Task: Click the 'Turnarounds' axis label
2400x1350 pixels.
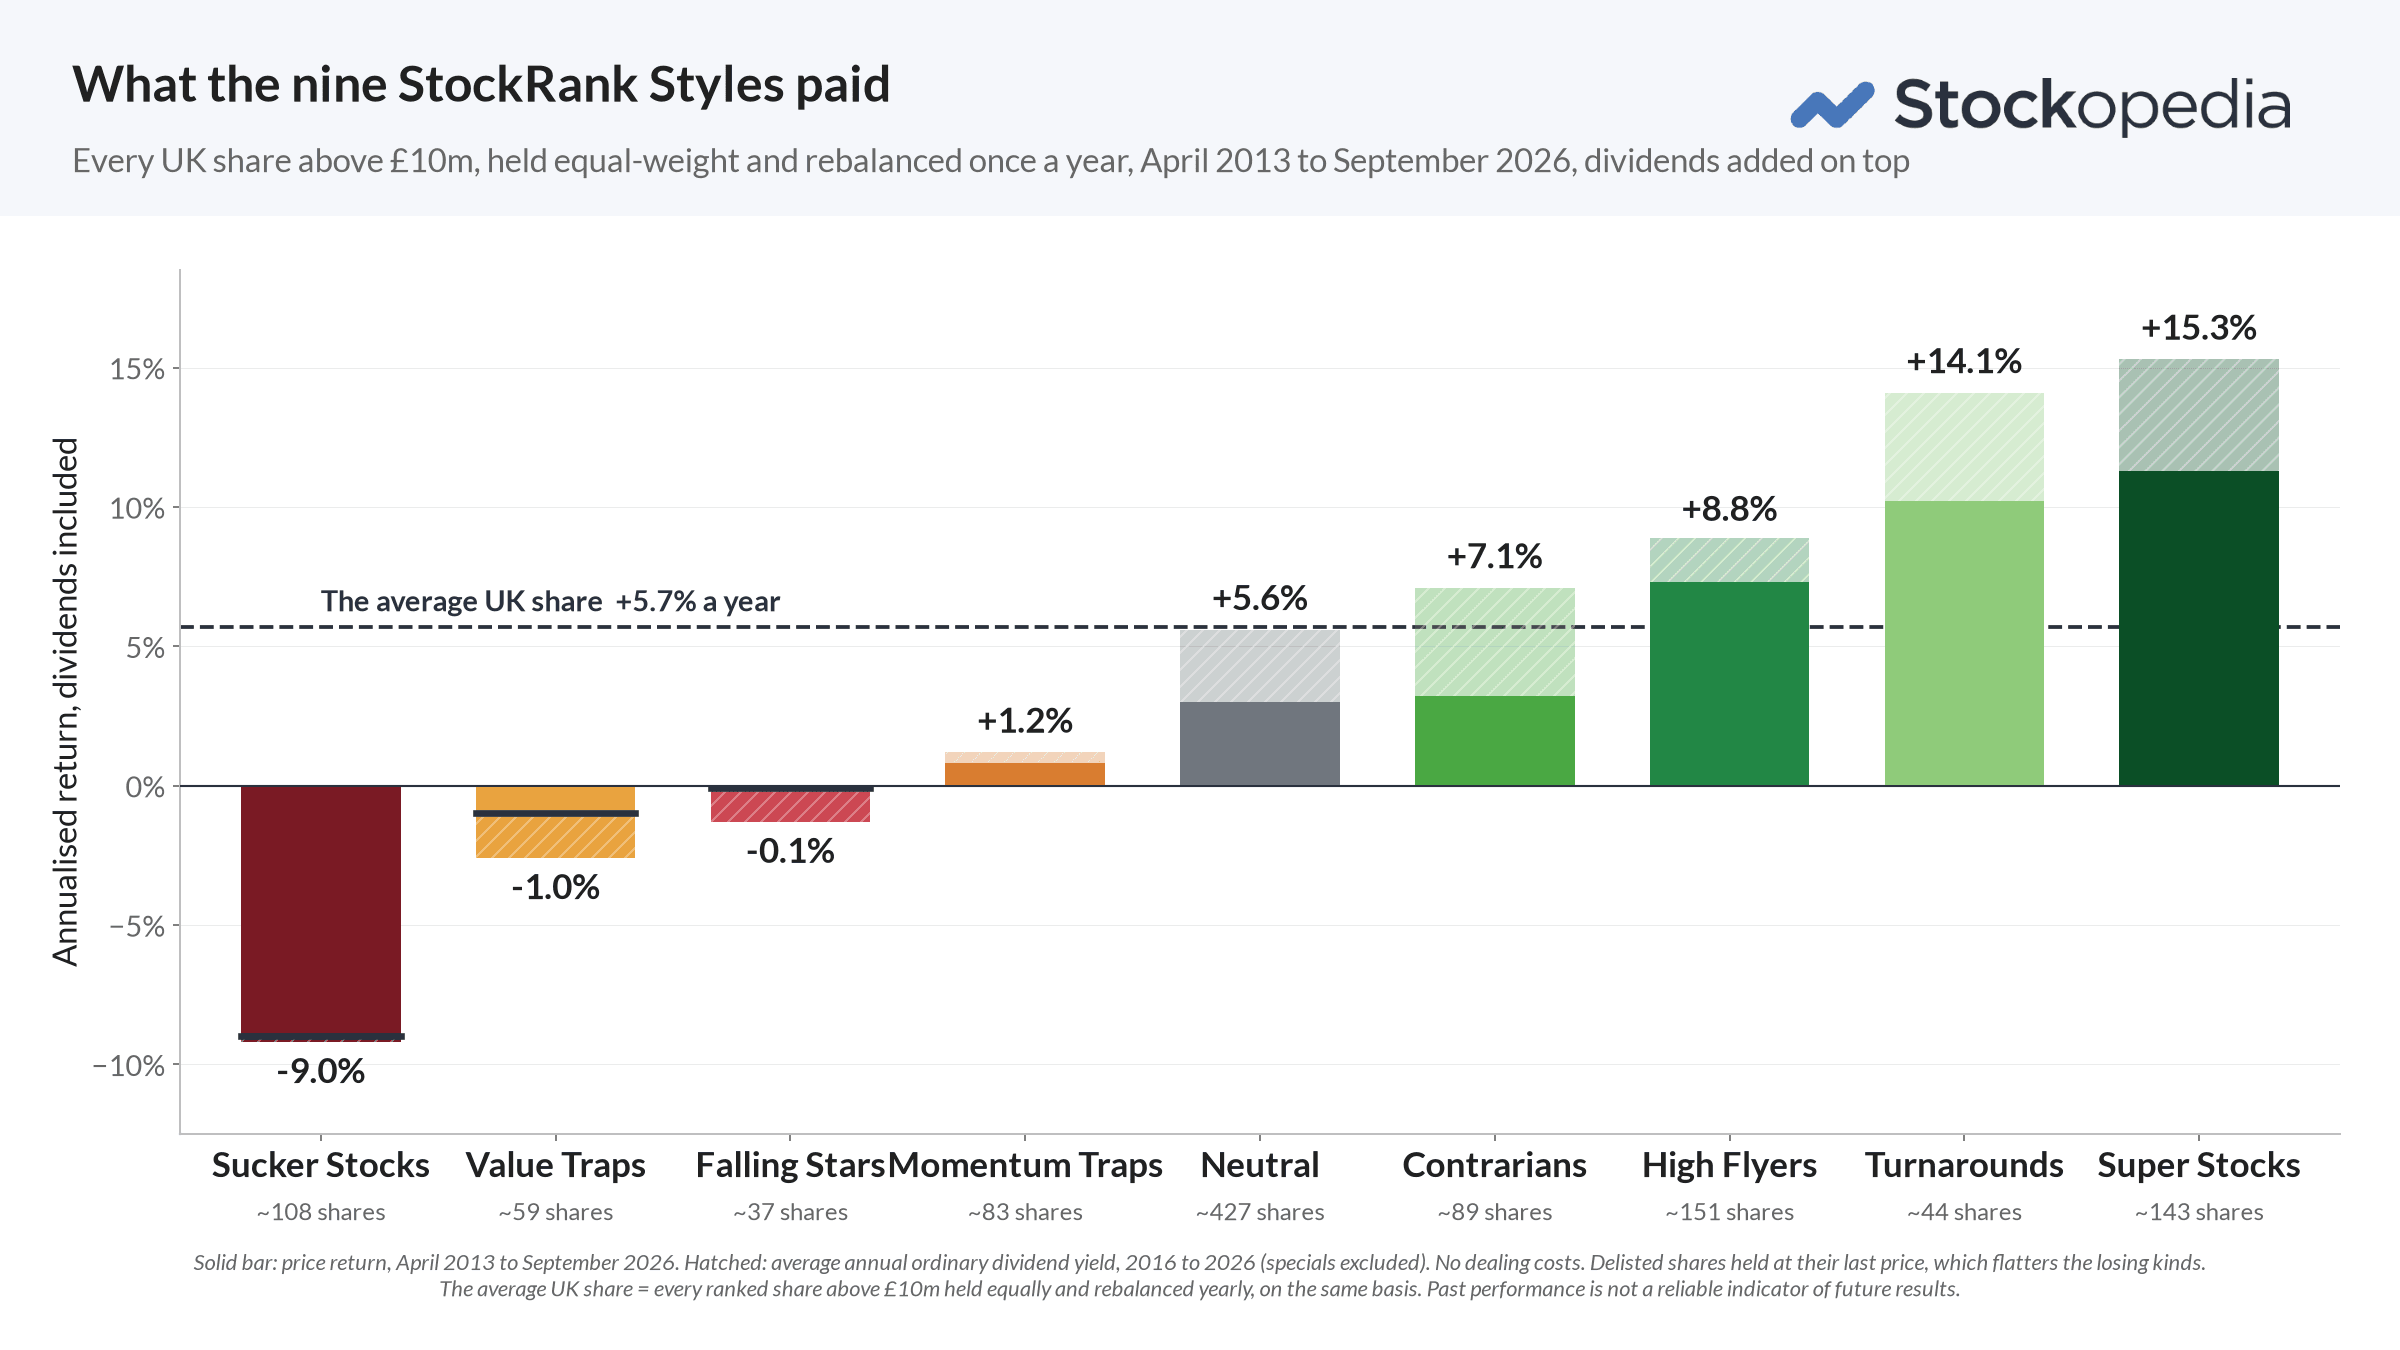Action: pyautogui.click(x=1964, y=1165)
